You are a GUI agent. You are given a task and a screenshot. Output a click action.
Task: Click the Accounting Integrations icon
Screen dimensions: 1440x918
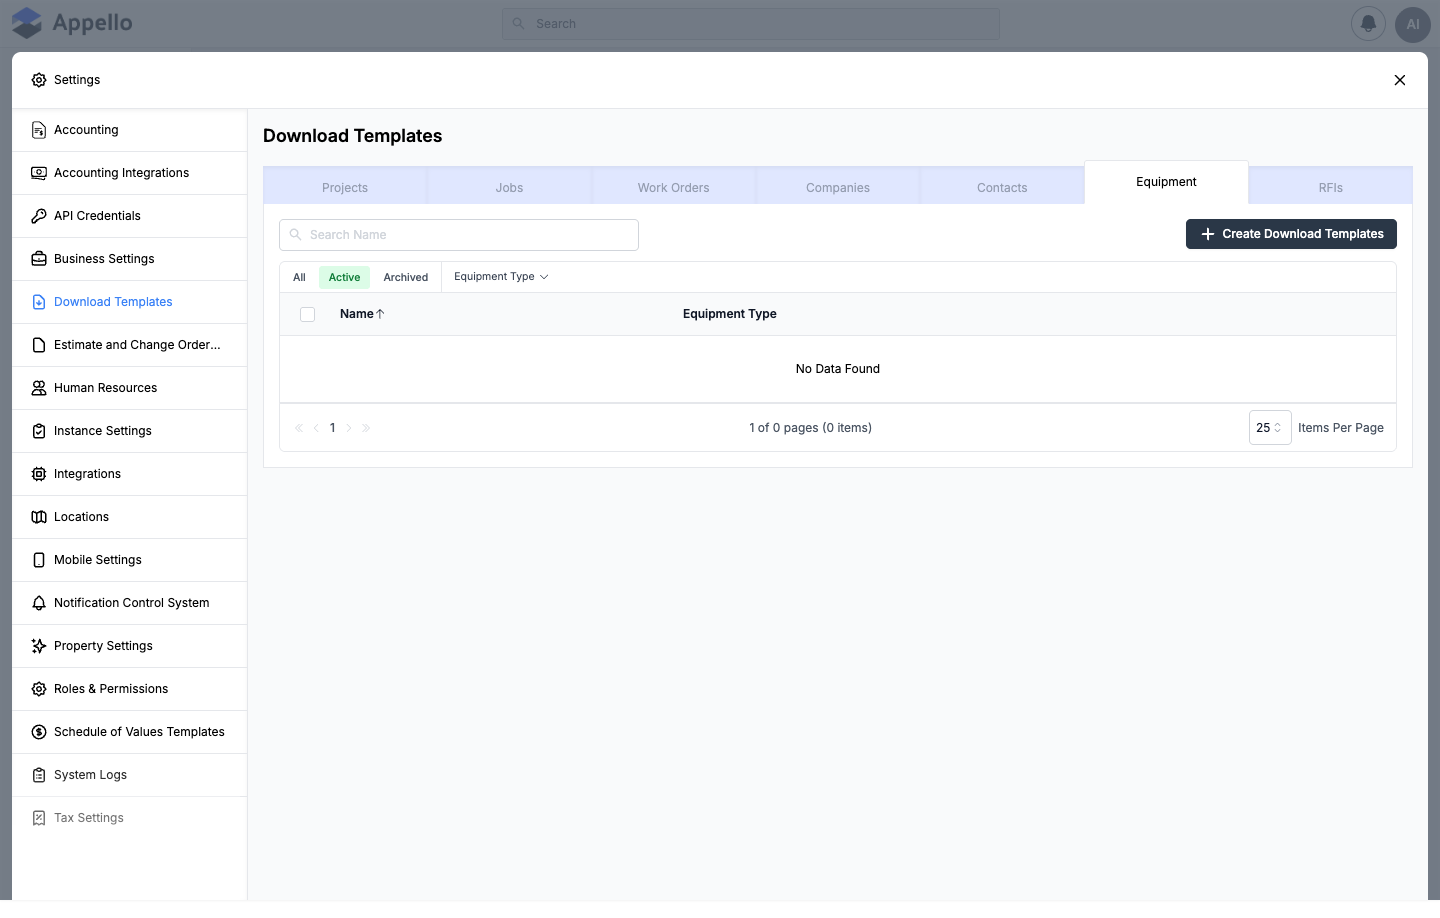click(39, 173)
